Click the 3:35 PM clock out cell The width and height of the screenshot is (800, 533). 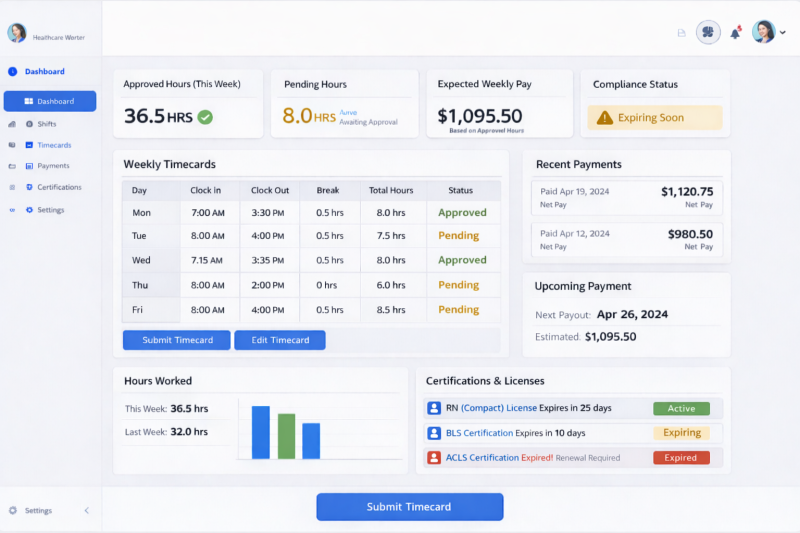(268, 260)
